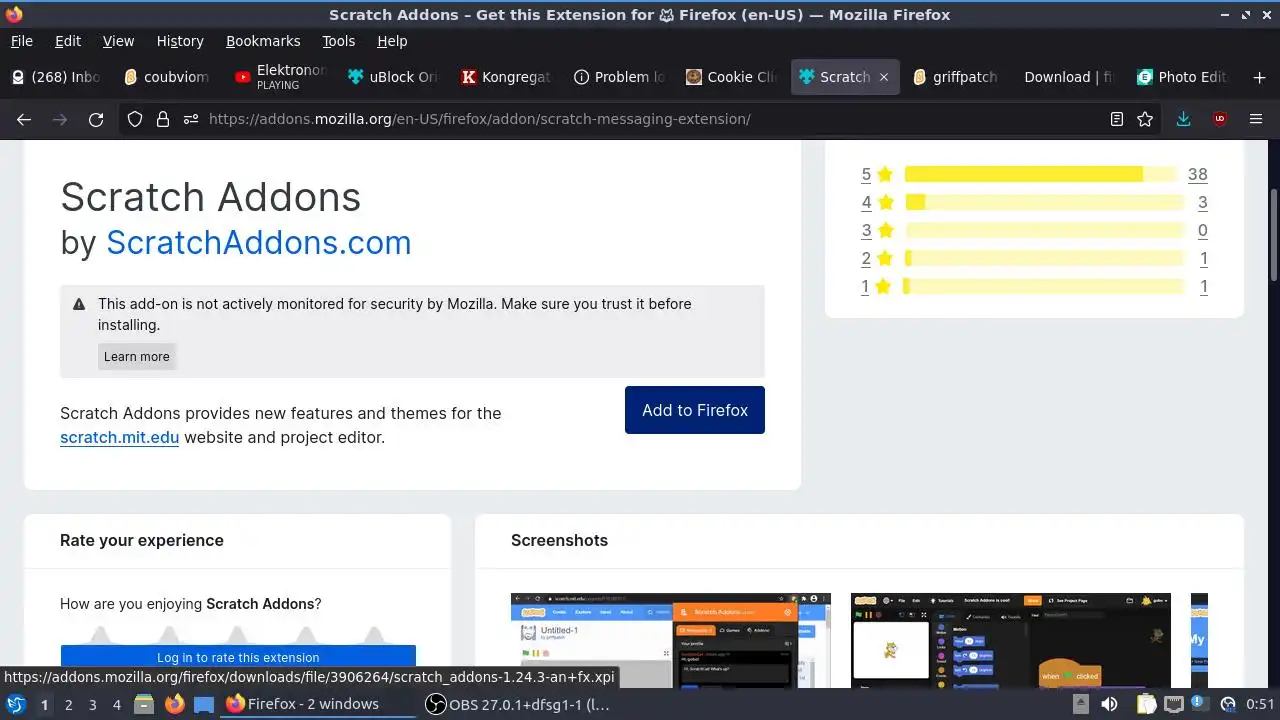Screen dimensions: 1280x720
Task: Close the Scratch Addons tab
Action: pyautogui.click(x=883, y=77)
